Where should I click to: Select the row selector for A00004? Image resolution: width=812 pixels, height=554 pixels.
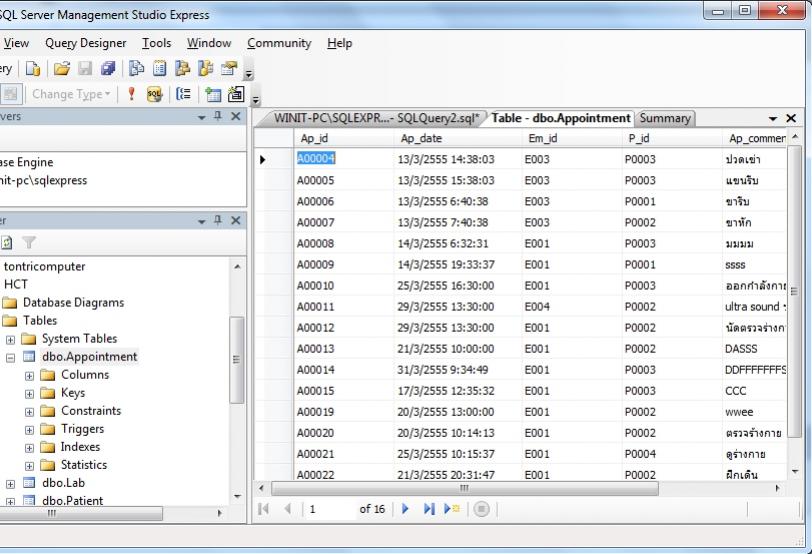pyautogui.click(x=273, y=159)
